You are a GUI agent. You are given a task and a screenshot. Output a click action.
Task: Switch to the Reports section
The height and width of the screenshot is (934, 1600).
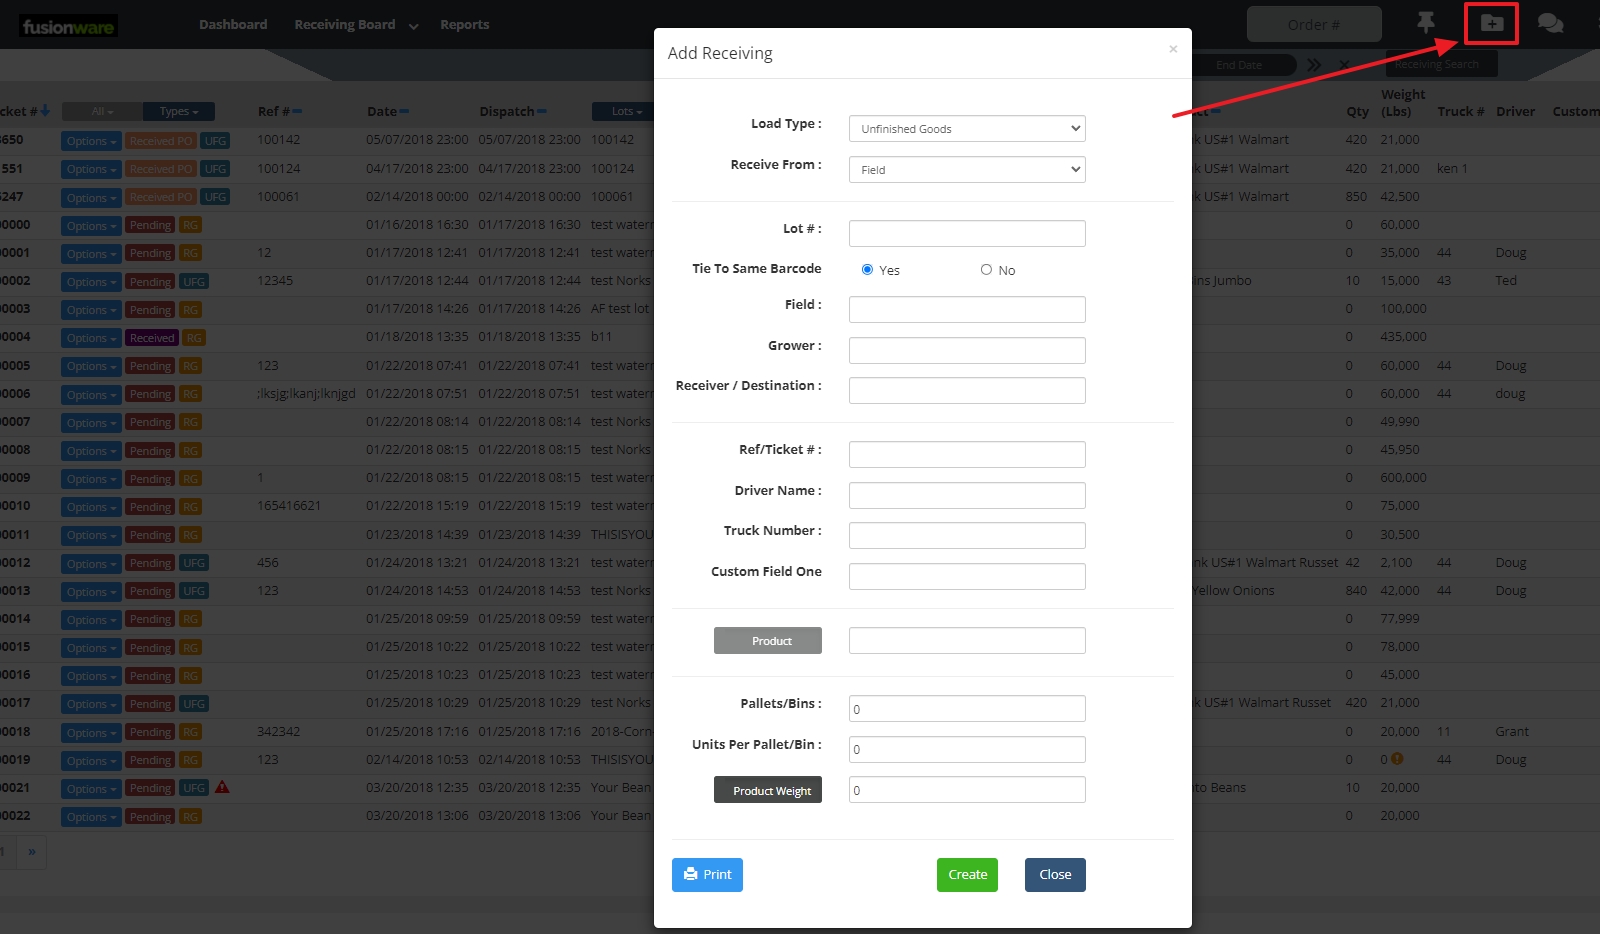click(464, 24)
